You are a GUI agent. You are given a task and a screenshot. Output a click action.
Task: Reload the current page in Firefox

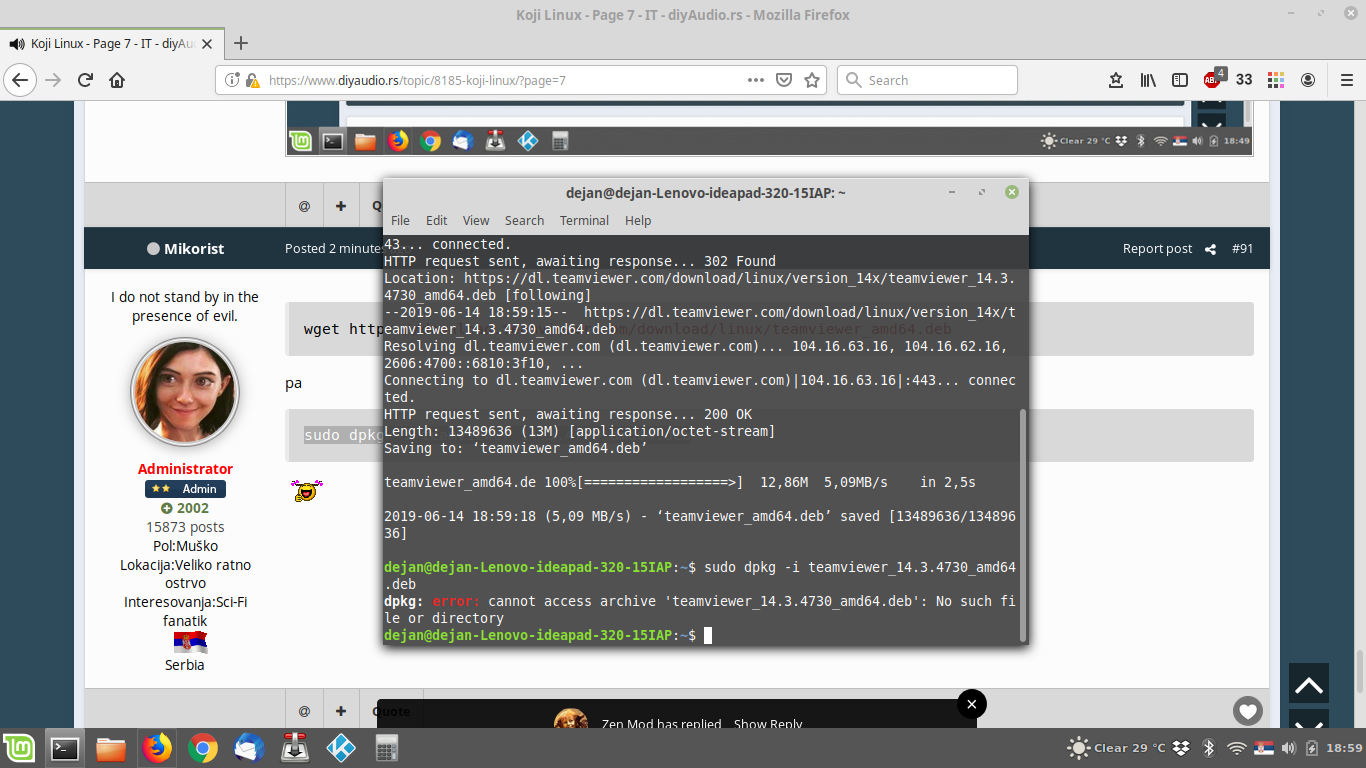(x=85, y=80)
